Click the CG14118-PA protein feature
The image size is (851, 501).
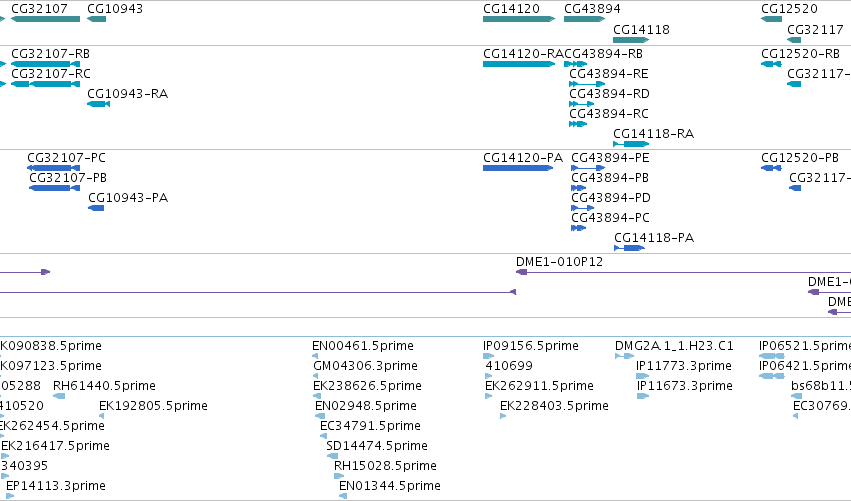click(x=630, y=248)
